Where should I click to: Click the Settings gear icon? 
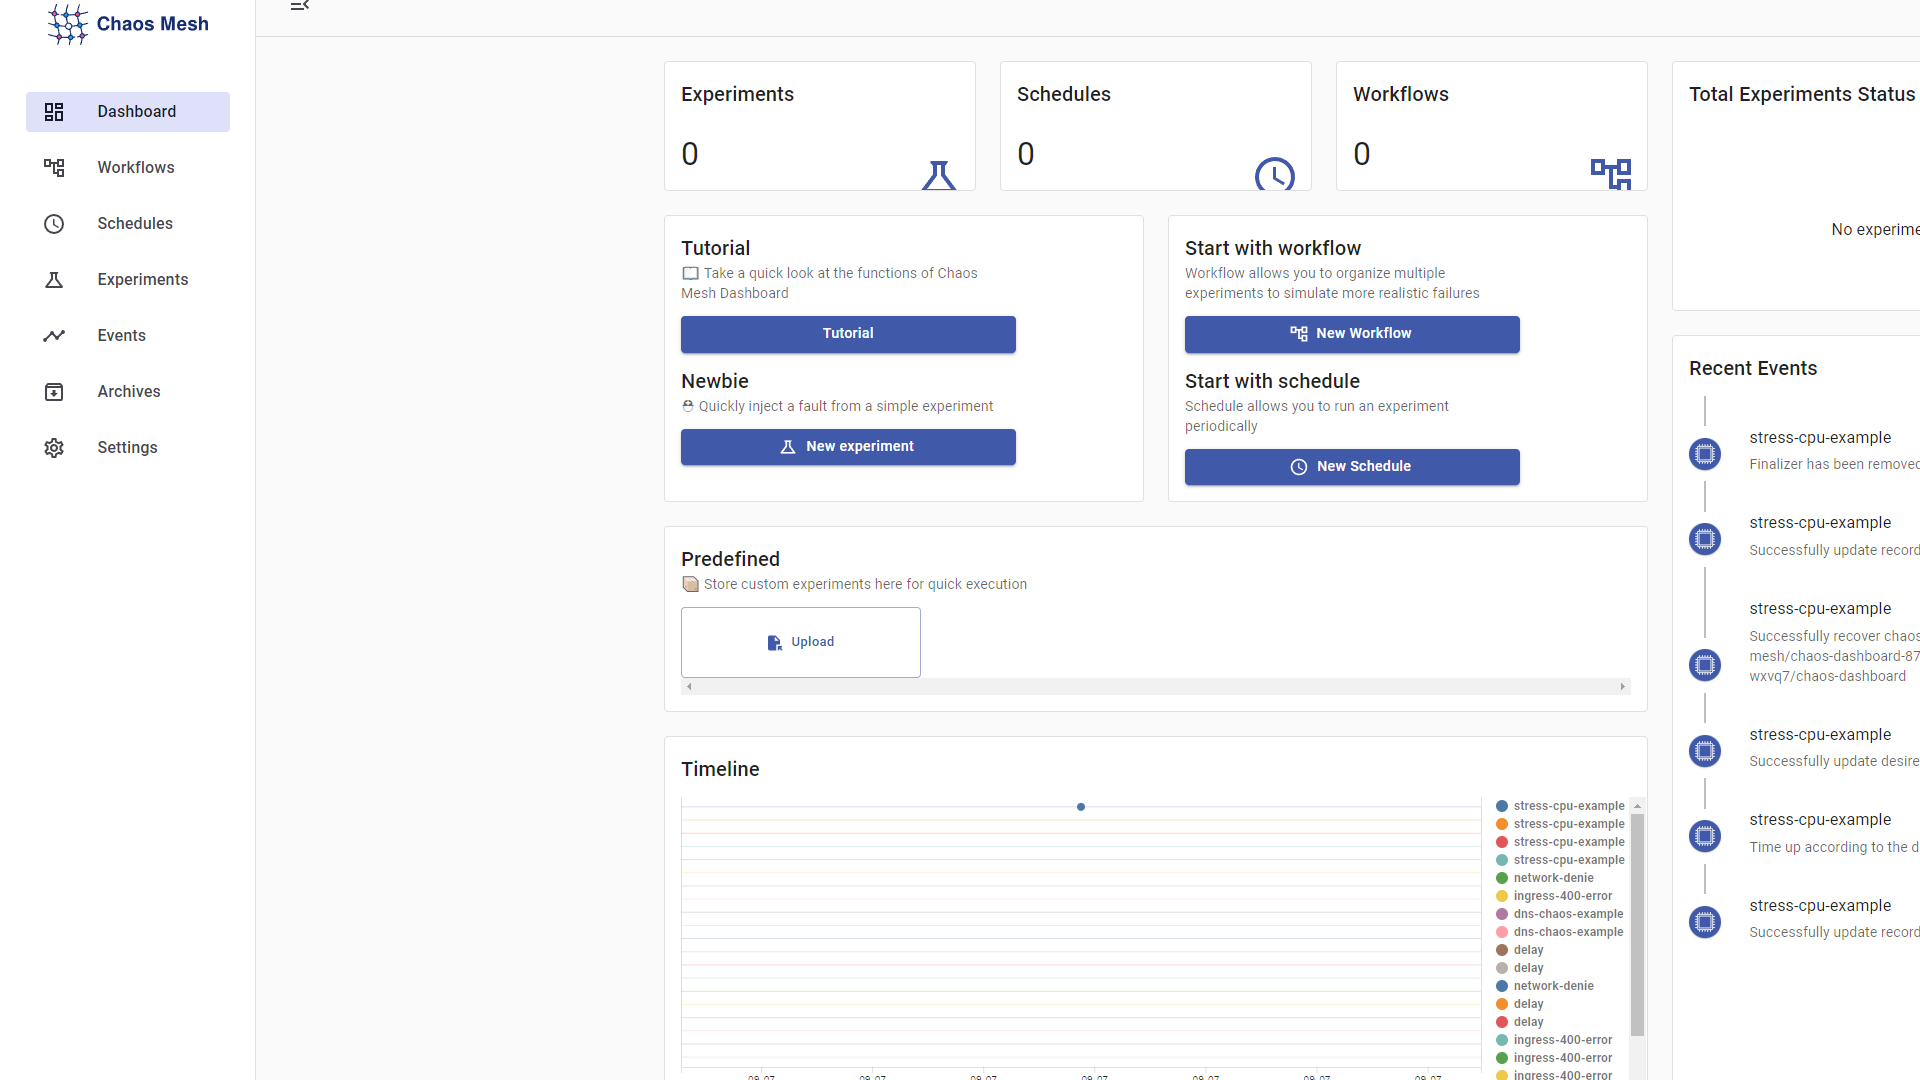(54, 448)
